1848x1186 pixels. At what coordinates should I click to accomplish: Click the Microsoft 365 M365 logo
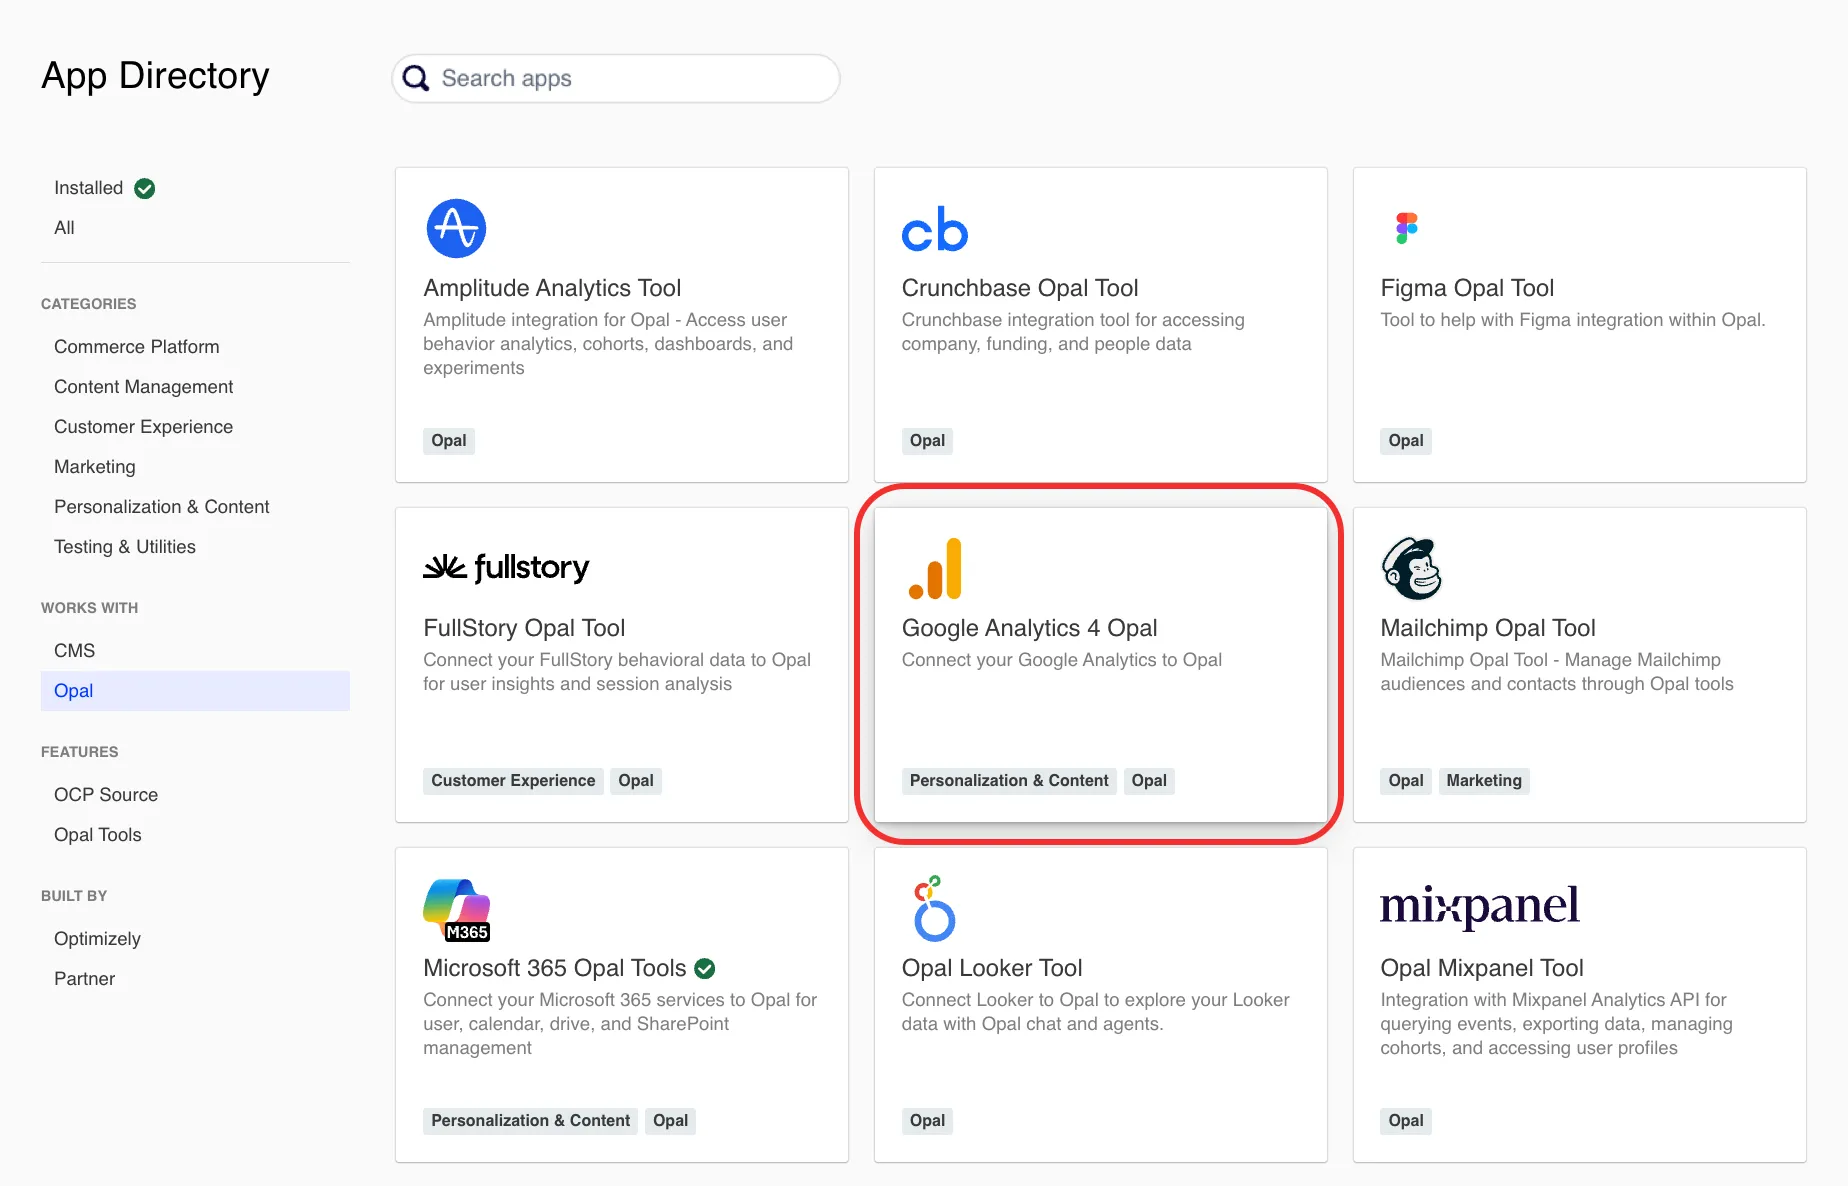457,910
